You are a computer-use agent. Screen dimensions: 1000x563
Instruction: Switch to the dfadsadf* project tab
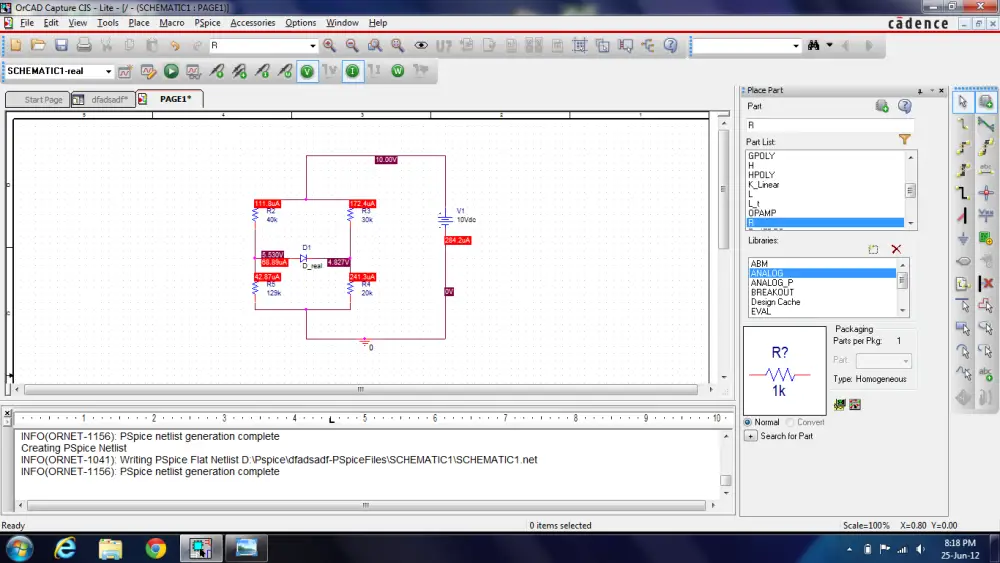tap(103, 99)
